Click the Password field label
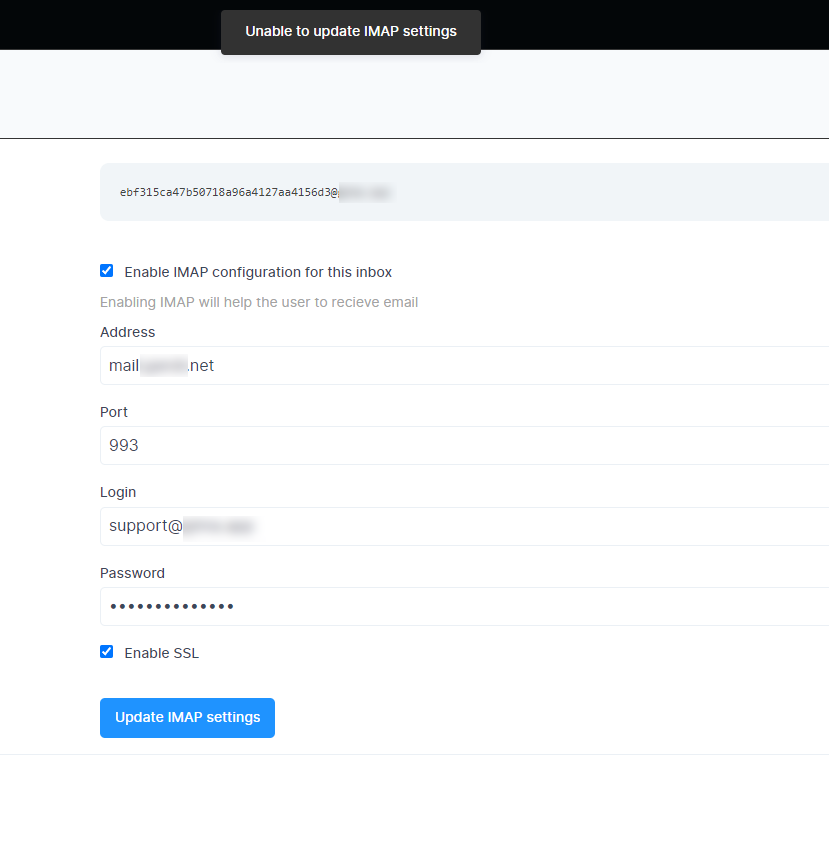The image size is (829, 860). point(132,573)
